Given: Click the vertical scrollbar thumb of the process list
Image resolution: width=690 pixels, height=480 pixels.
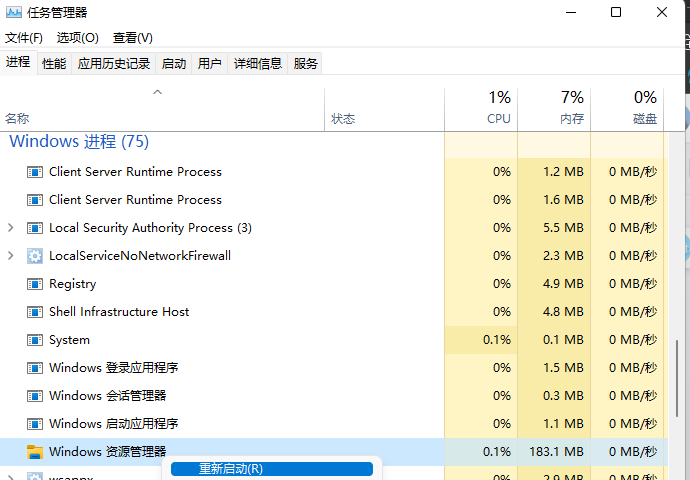Looking at the screenshot, I should [677, 378].
